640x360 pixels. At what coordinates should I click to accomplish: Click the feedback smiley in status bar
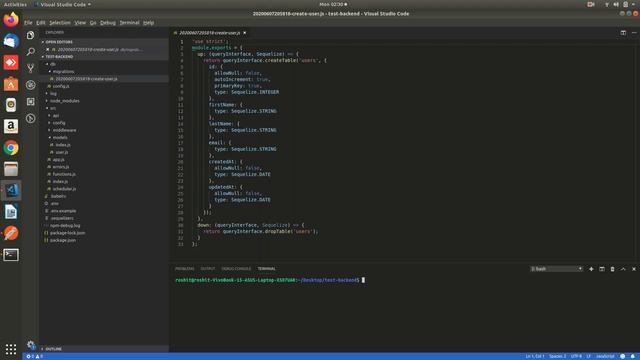[x=622, y=356]
